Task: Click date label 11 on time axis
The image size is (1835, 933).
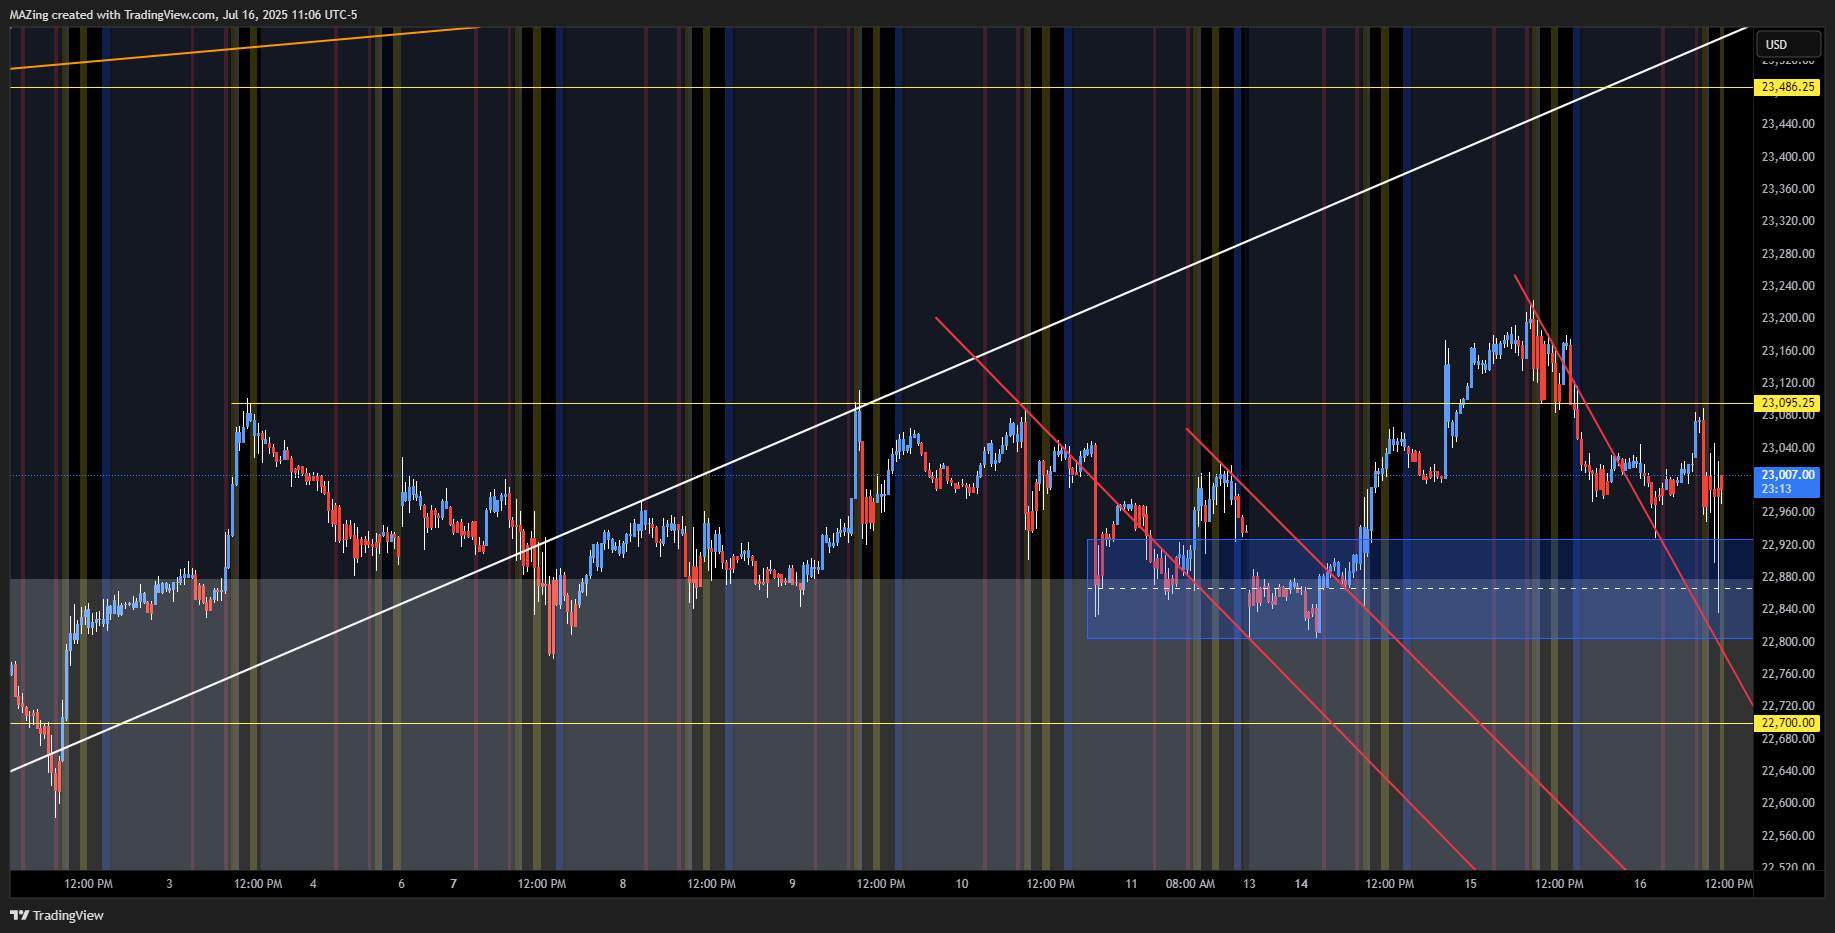Action: coord(1131,884)
